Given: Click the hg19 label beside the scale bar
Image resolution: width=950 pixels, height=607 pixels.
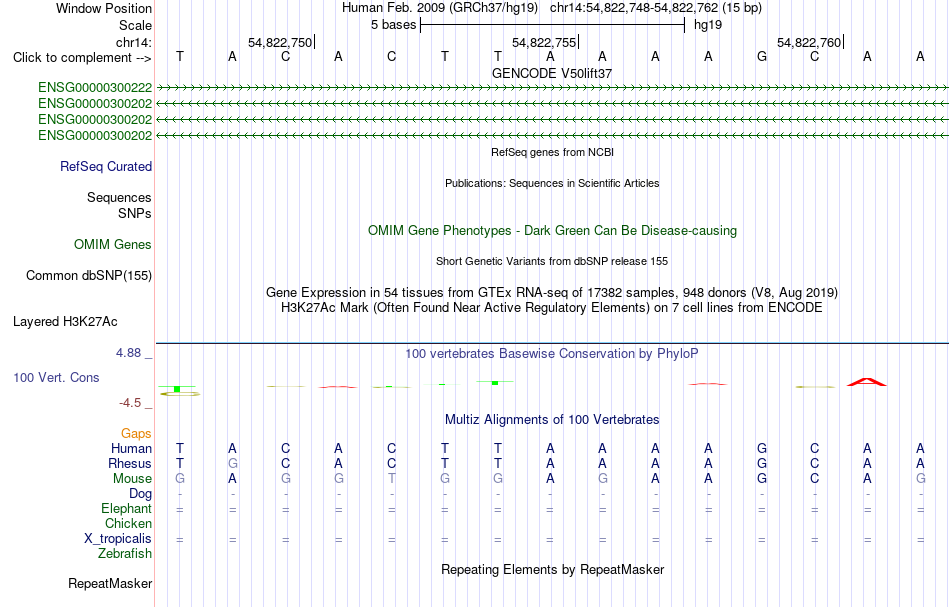Looking at the screenshot, I should coord(708,25).
